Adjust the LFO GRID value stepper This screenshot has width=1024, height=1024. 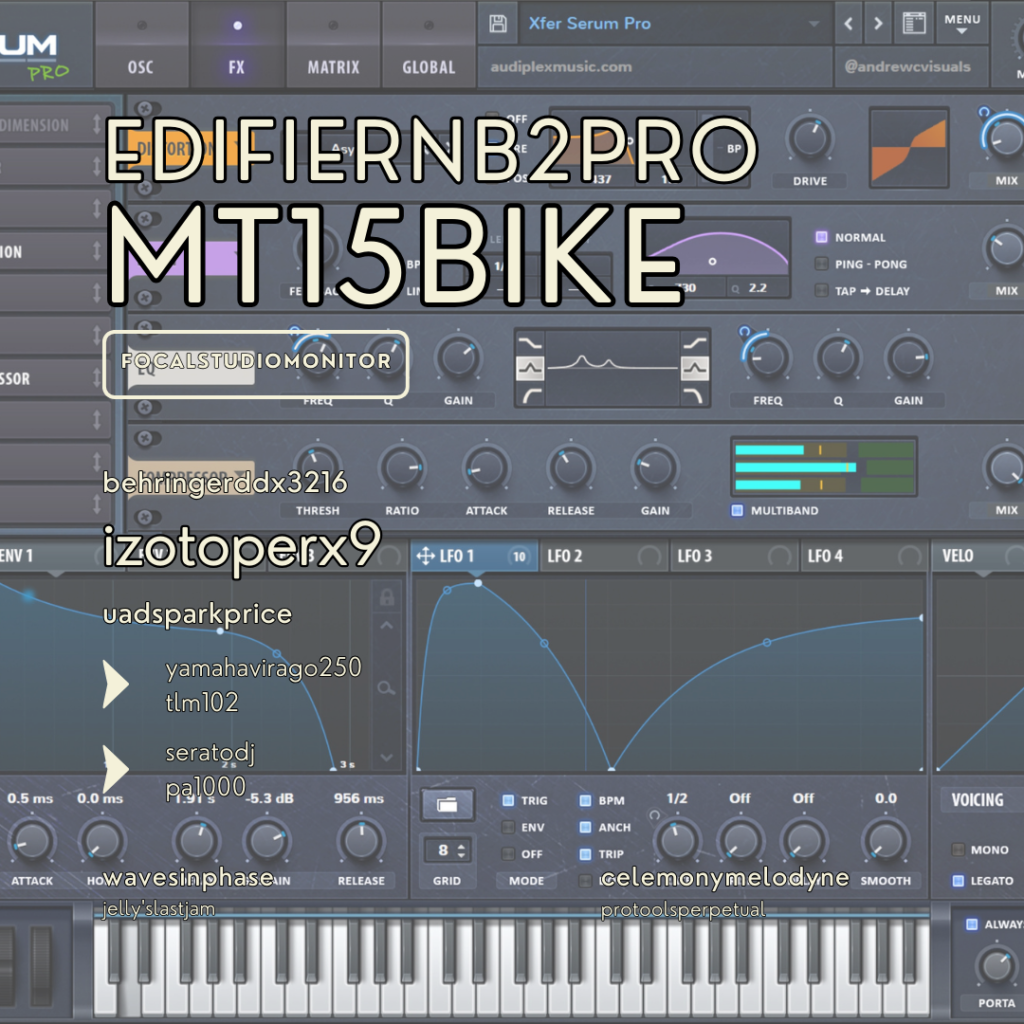click(x=462, y=850)
